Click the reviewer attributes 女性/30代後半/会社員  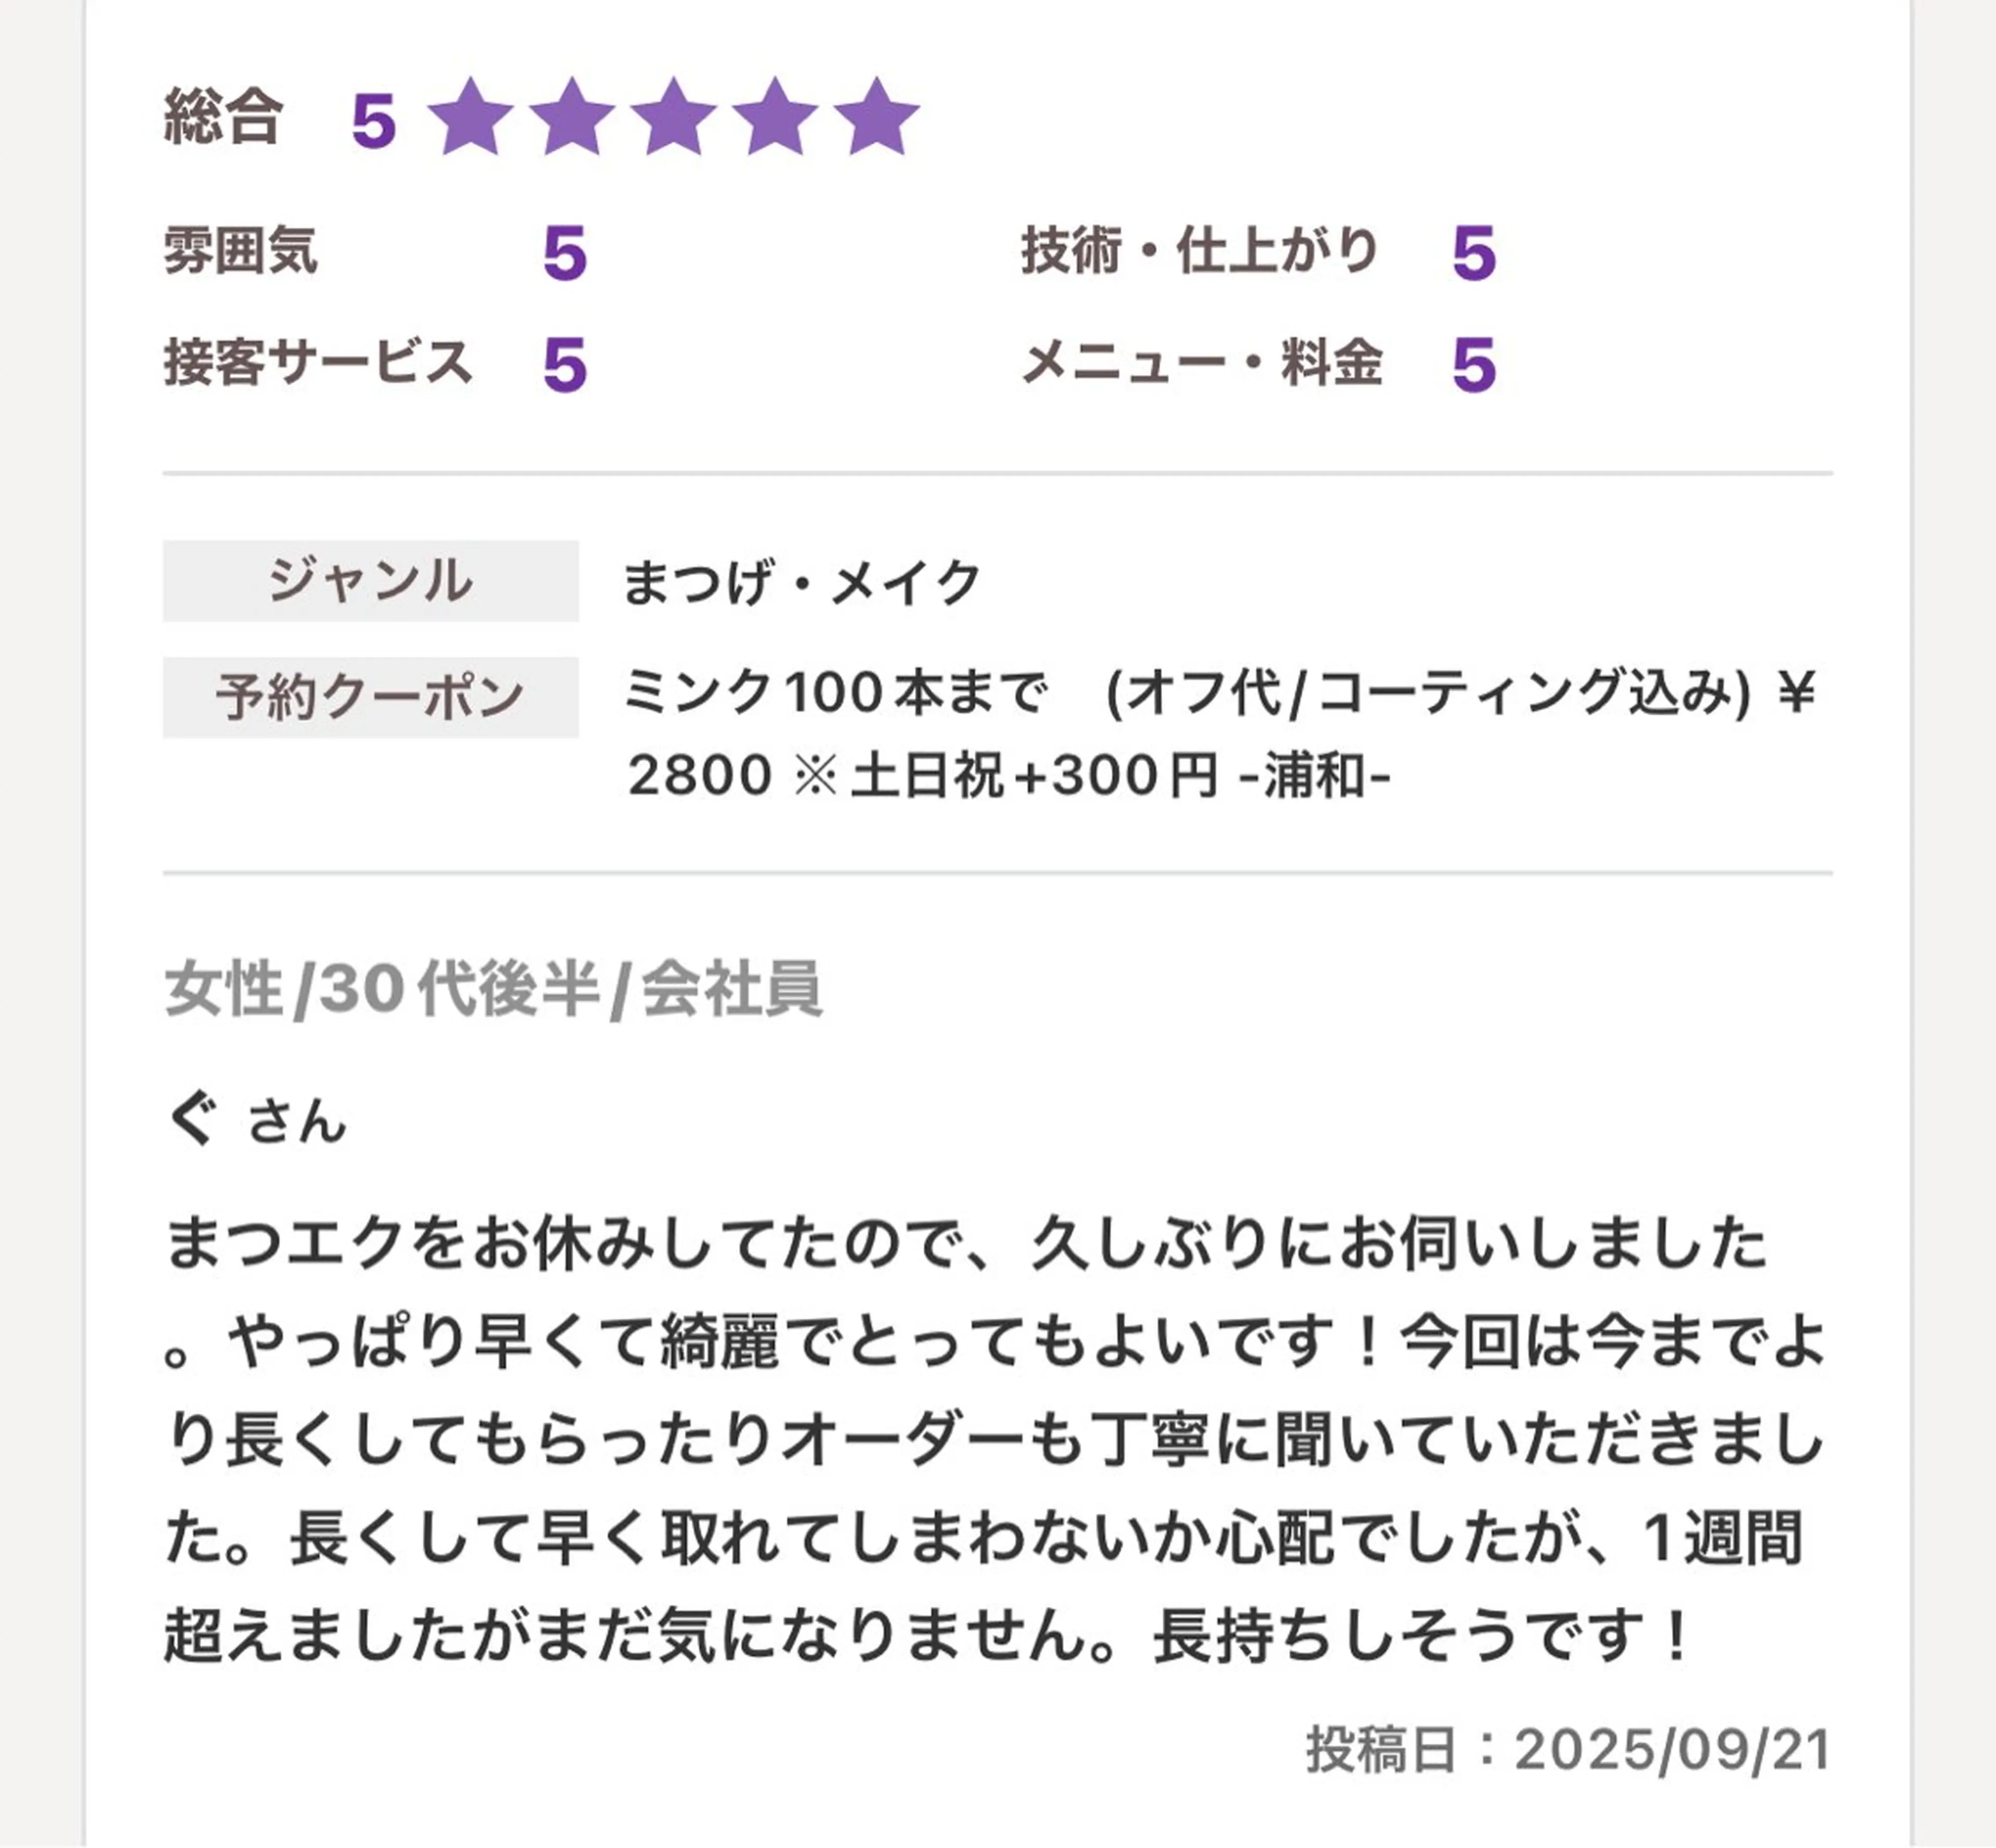point(493,989)
